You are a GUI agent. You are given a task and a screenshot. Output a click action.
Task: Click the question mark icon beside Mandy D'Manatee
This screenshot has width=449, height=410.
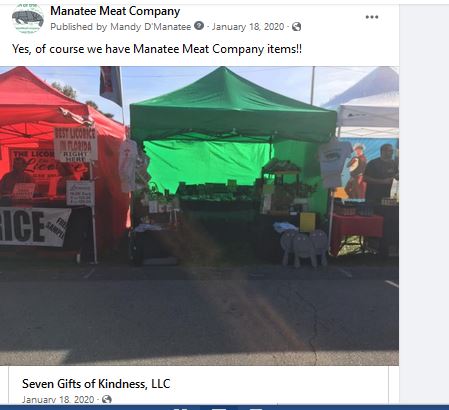(199, 26)
